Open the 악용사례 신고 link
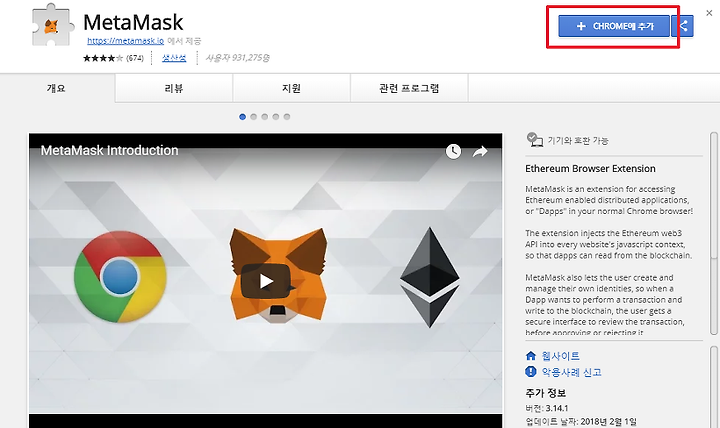The width and height of the screenshot is (720, 428). (x=571, y=372)
